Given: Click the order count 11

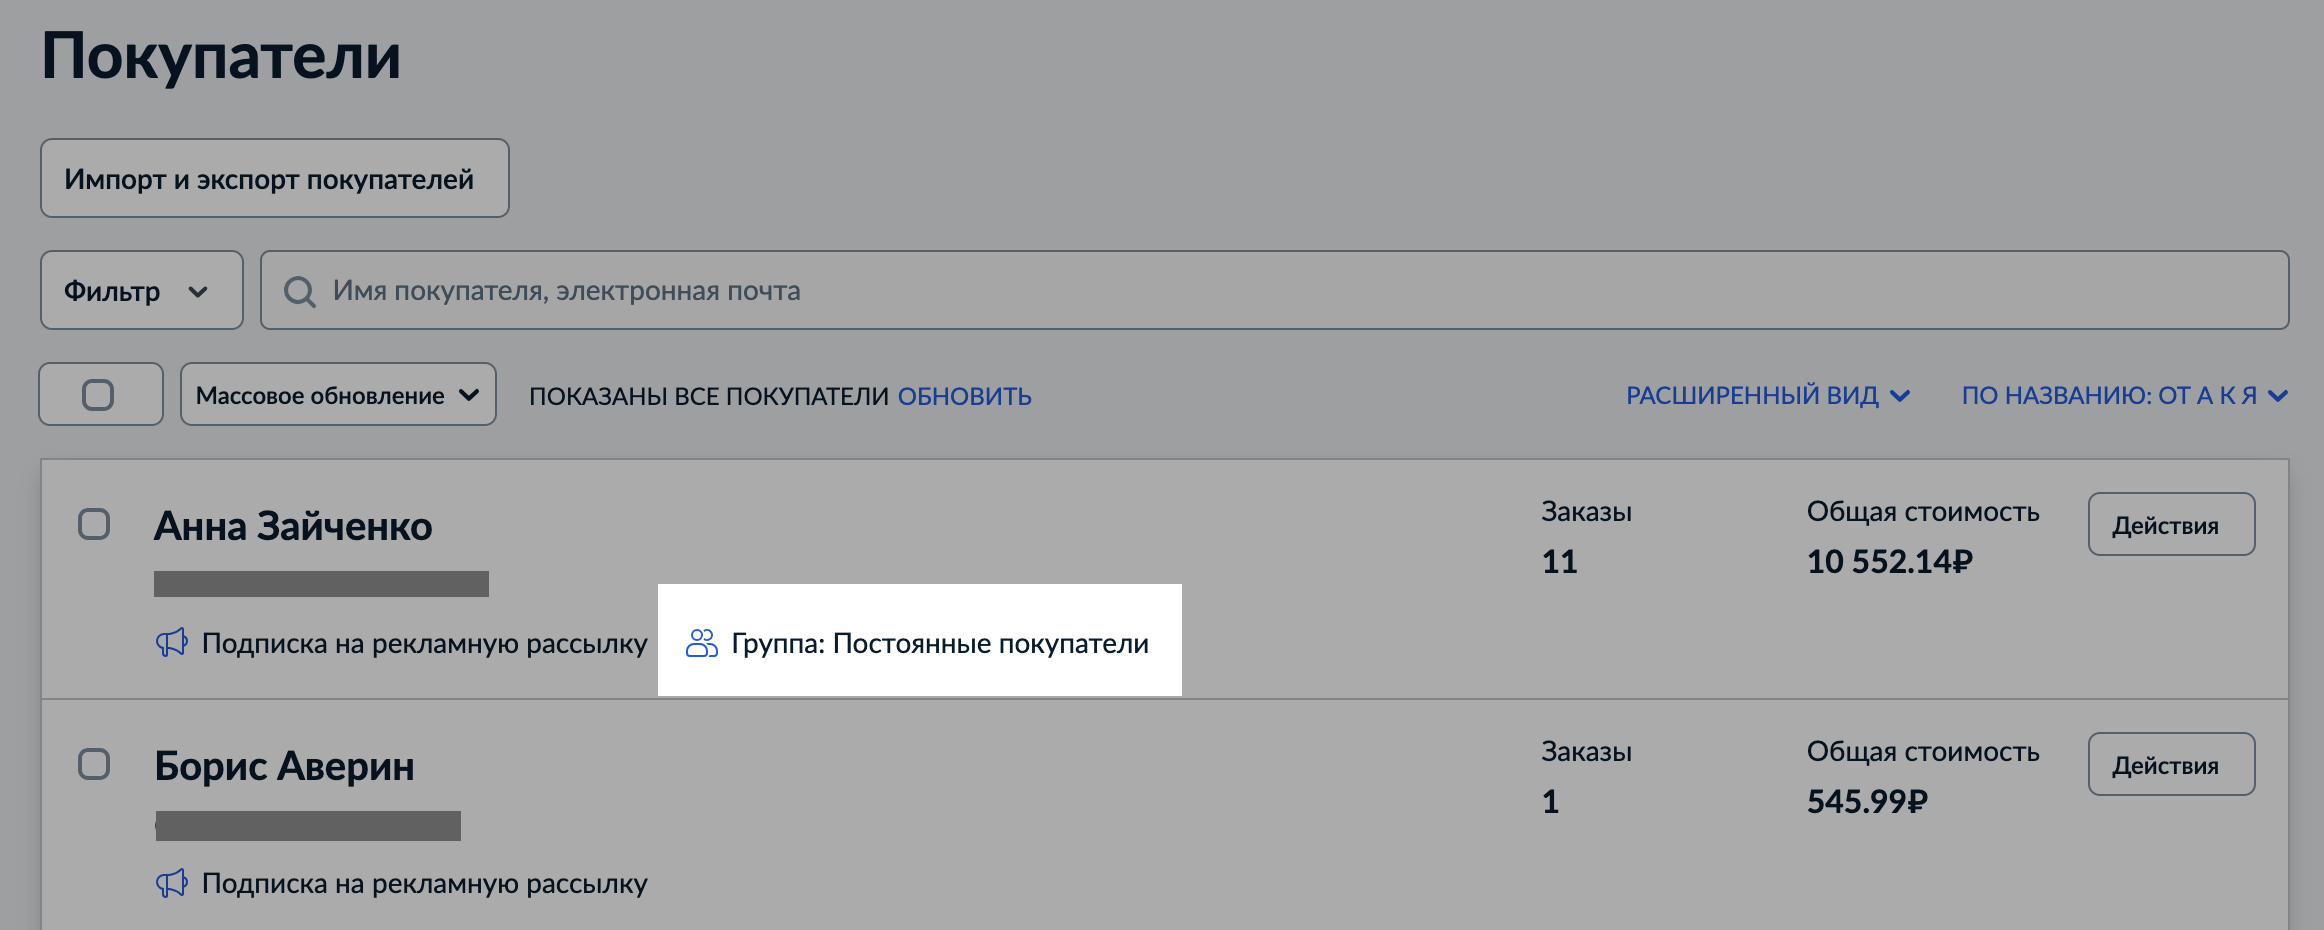Looking at the screenshot, I should pyautogui.click(x=1560, y=561).
